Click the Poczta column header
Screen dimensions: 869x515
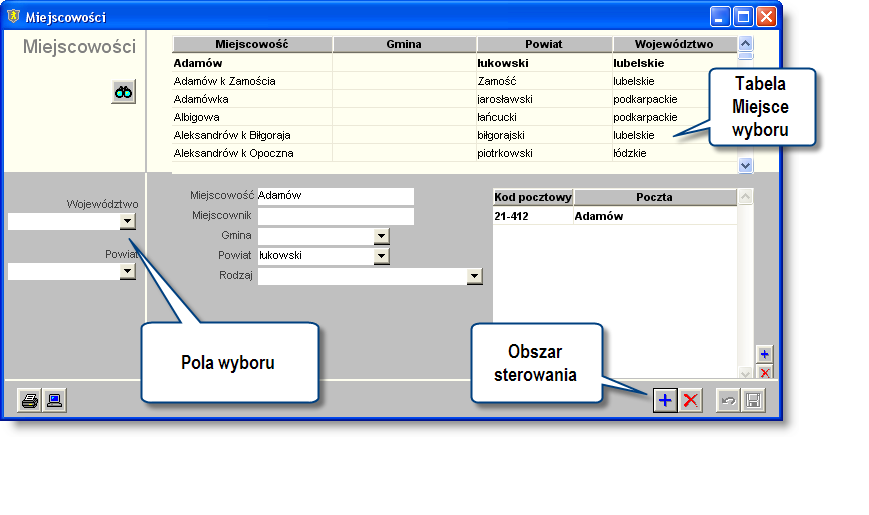(655, 197)
